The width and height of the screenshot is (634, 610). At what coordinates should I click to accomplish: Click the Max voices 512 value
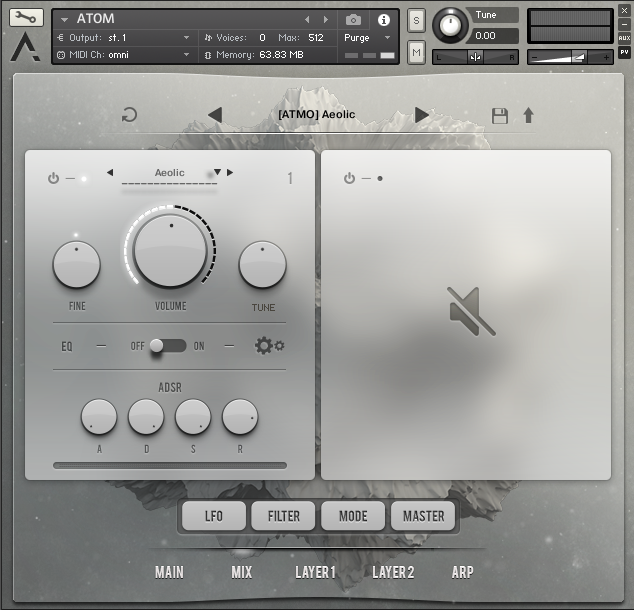coord(316,38)
